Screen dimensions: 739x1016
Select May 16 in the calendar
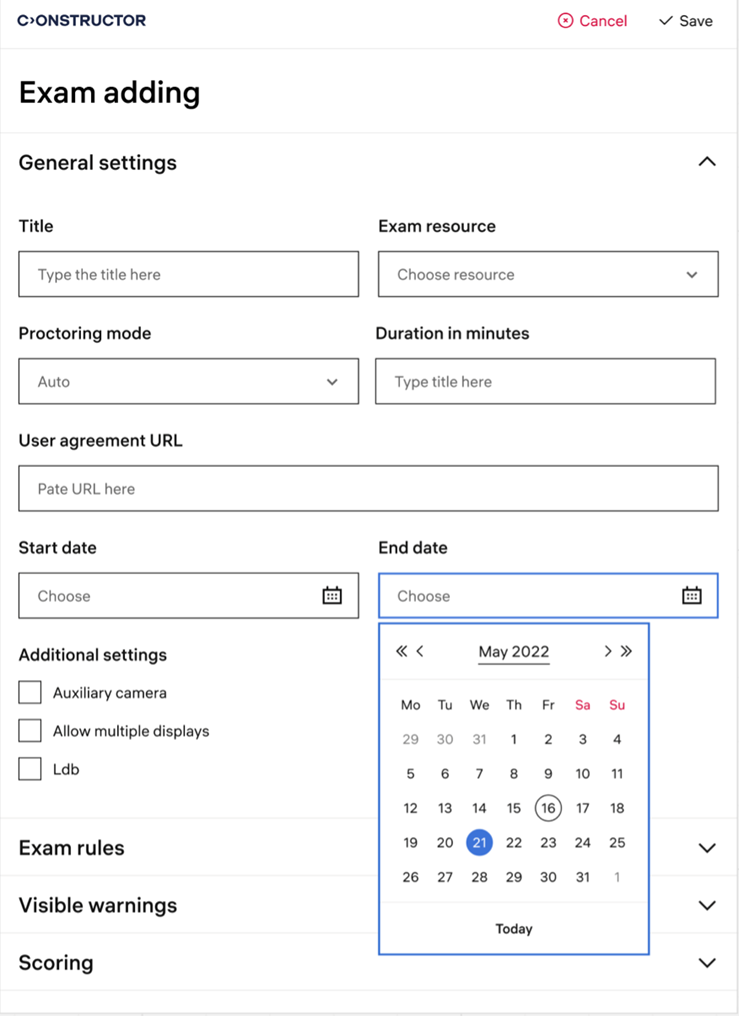[x=548, y=808]
